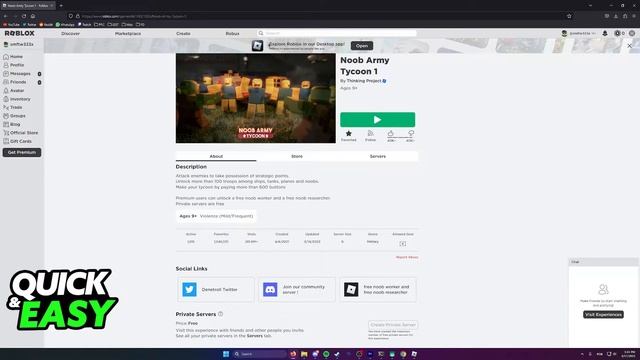Viewport: 640px width, 360px height.
Task: Open the notifications bell in header
Action: 605,33
